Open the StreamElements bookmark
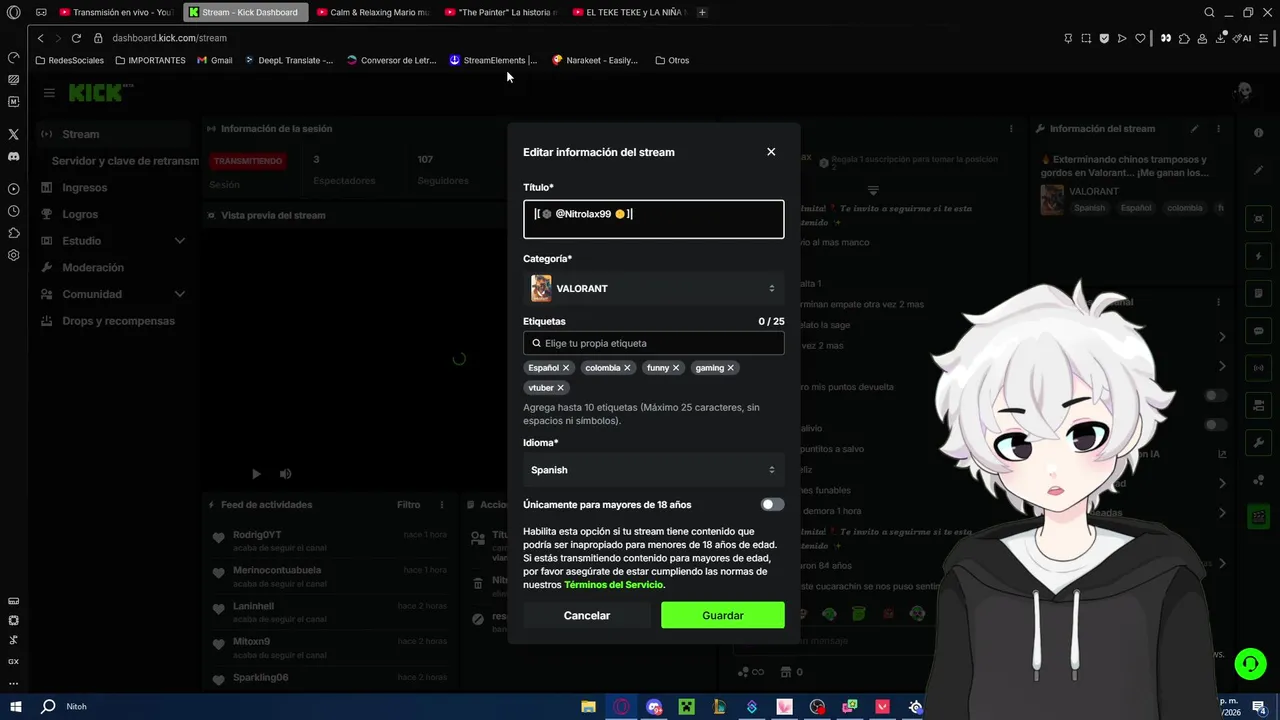This screenshot has height=720, width=1280. coord(493,60)
